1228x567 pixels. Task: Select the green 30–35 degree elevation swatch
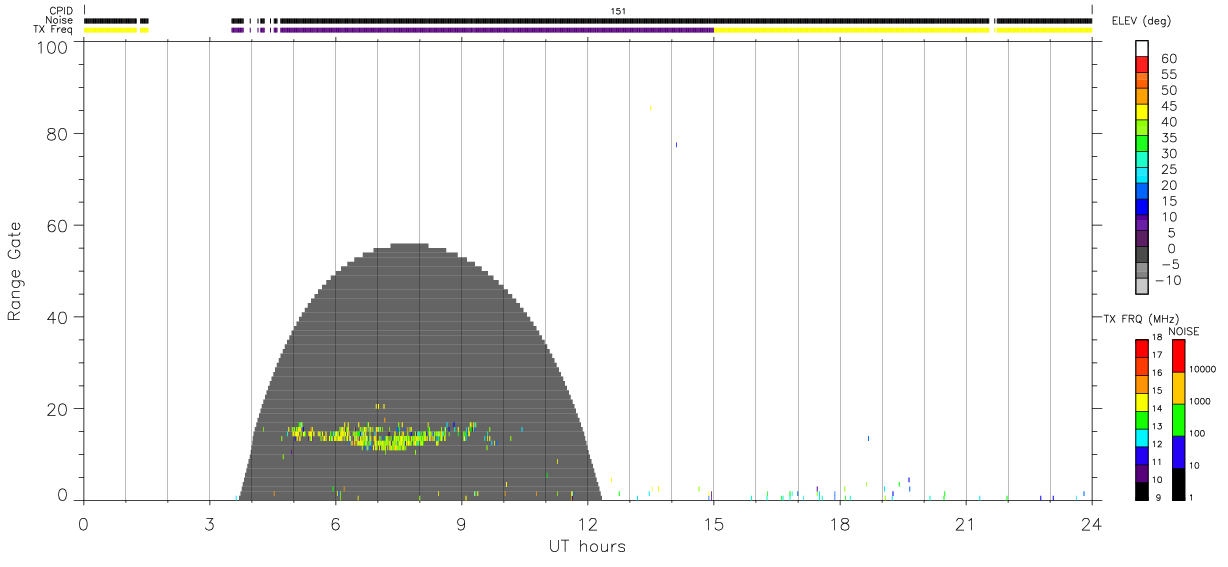[x=1141, y=145]
